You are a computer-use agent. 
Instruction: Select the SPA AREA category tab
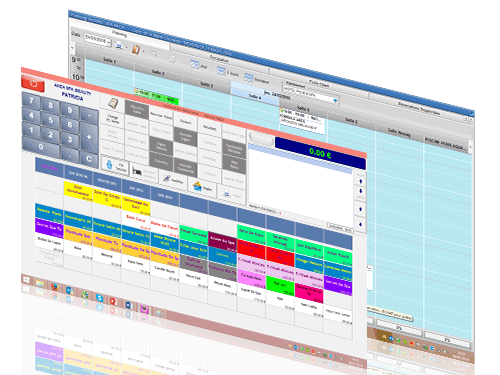[x=49, y=168]
